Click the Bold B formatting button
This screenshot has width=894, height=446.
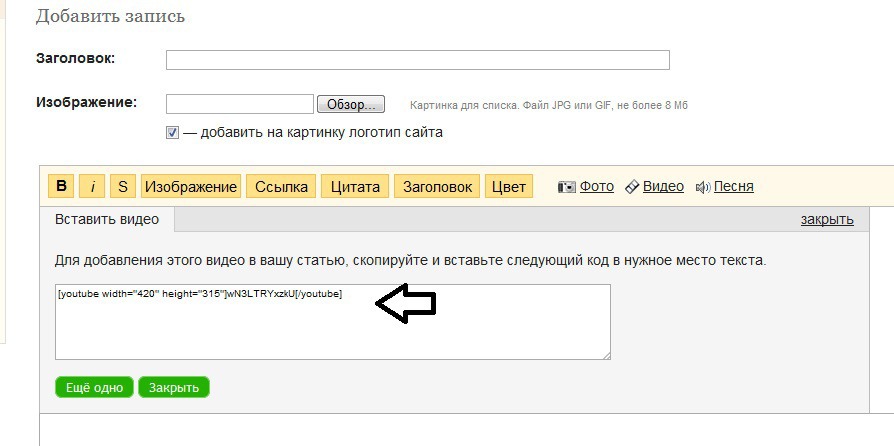pyautogui.click(x=62, y=186)
